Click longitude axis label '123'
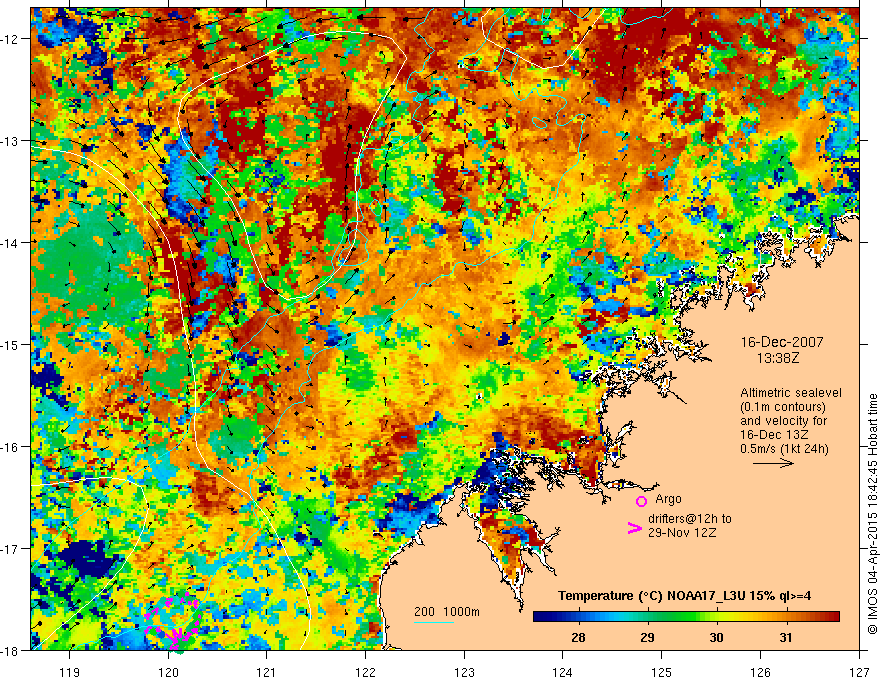880x680 pixels. (x=464, y=672)
